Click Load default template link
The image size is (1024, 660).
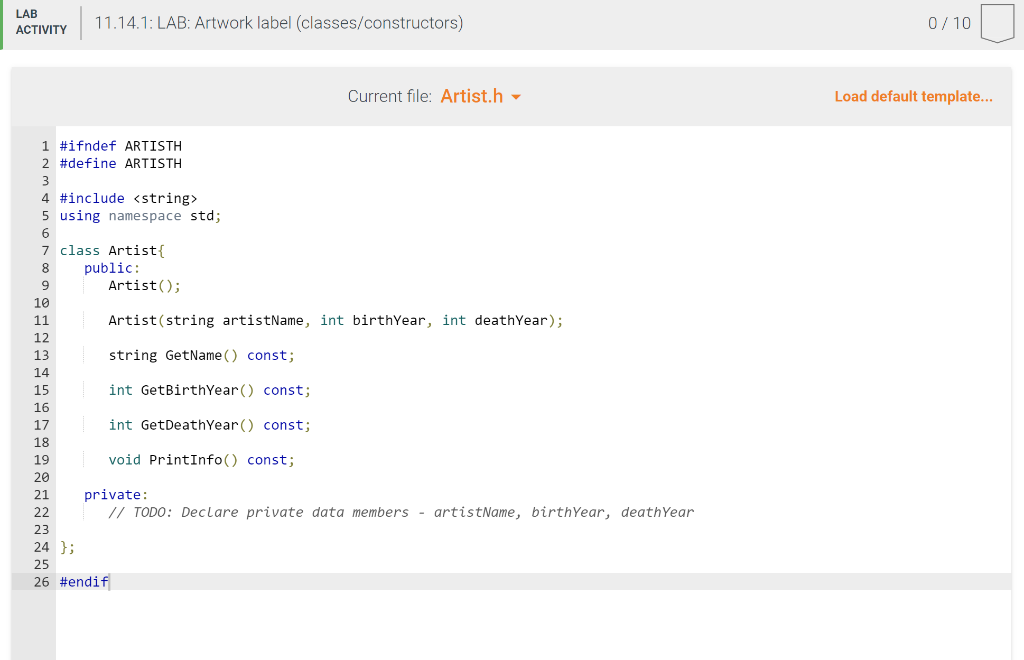[913, 96]
